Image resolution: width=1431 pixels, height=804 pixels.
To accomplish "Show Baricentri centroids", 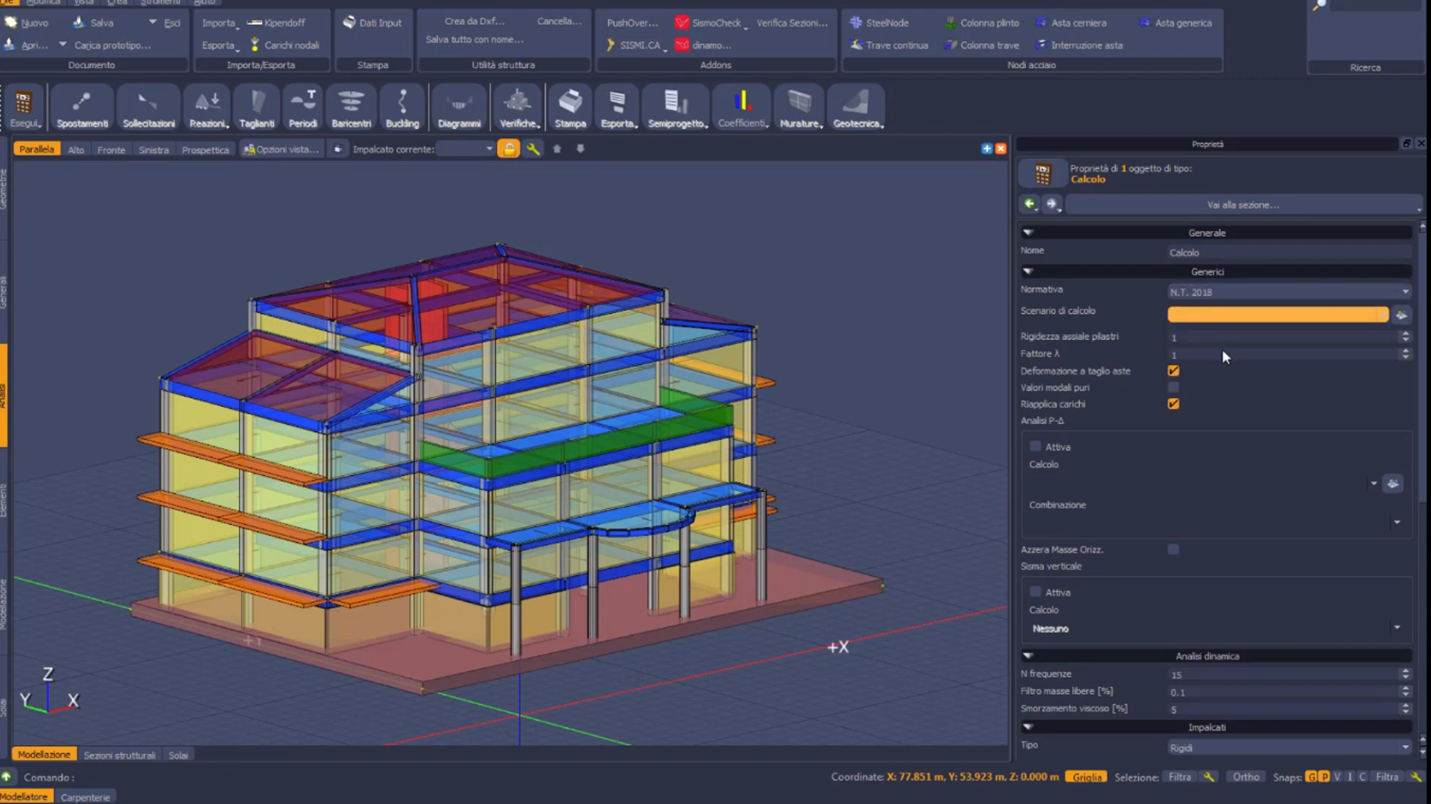I will (351, 108).
